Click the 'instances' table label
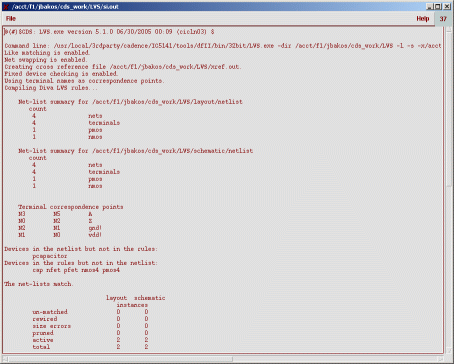 point(132,305)
